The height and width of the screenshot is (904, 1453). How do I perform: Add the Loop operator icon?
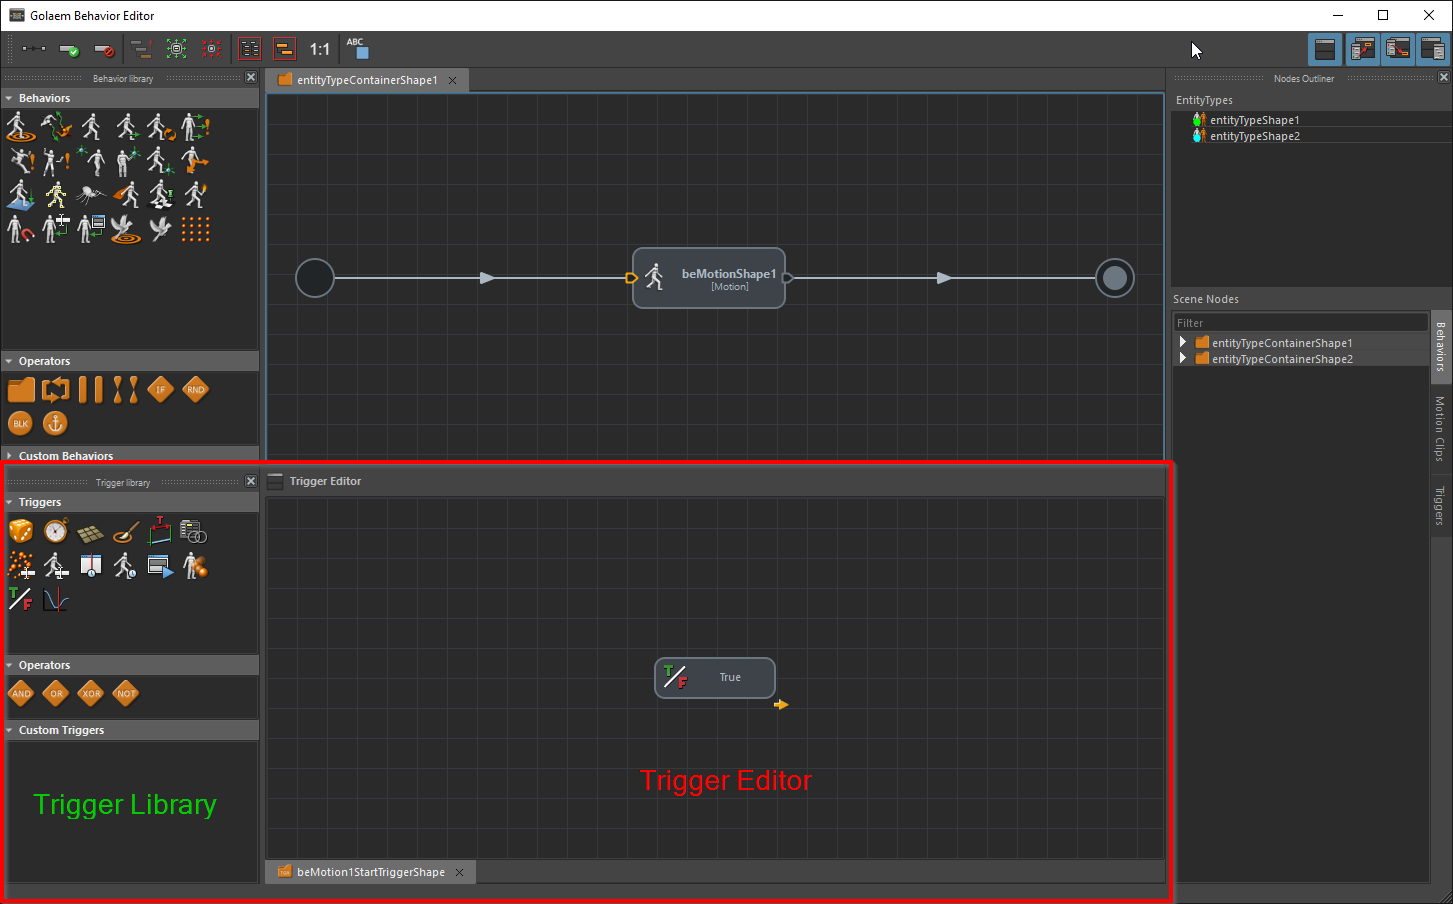click(56, 390)
